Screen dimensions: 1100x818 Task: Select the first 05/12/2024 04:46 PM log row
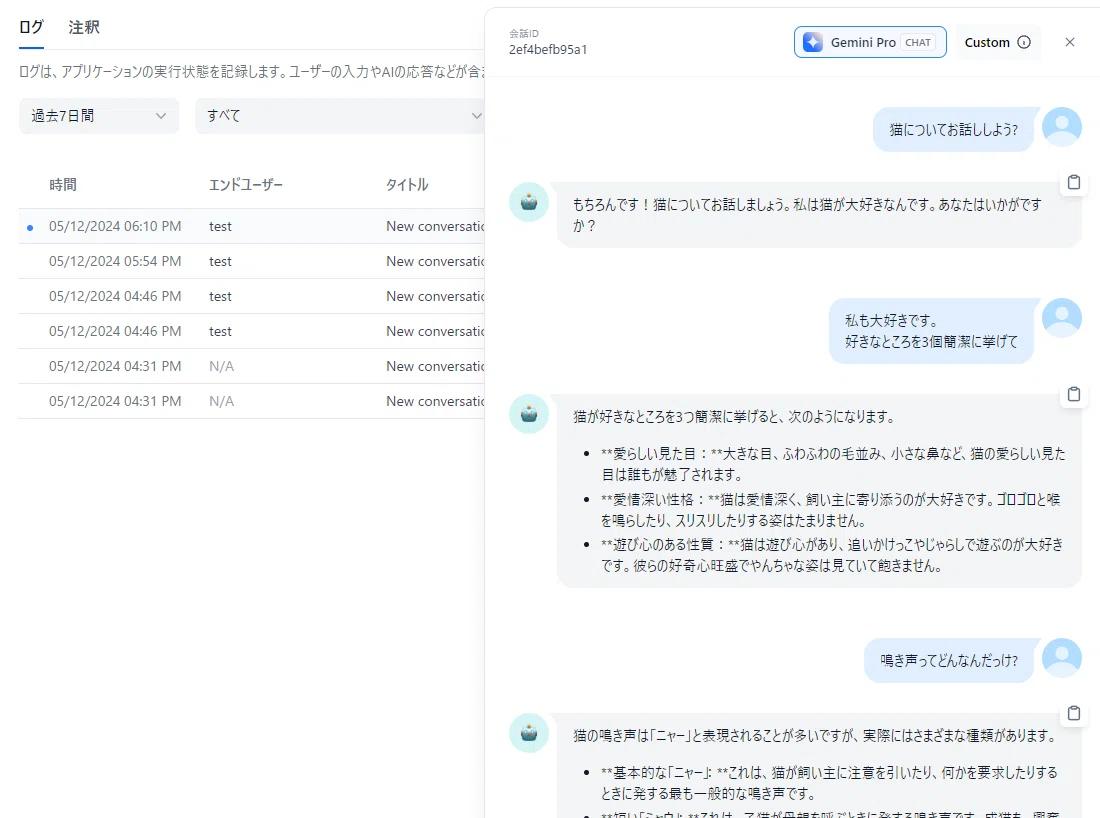pyautogui.click(x=251, y=296)
